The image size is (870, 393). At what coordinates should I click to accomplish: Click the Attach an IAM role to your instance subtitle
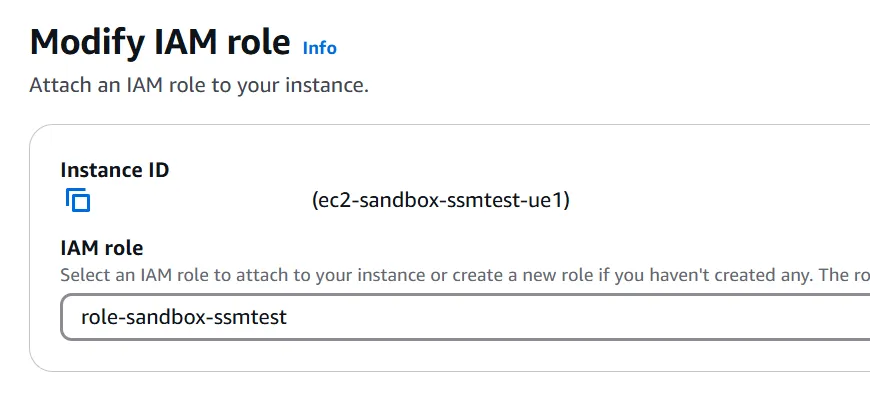(199, 85)
